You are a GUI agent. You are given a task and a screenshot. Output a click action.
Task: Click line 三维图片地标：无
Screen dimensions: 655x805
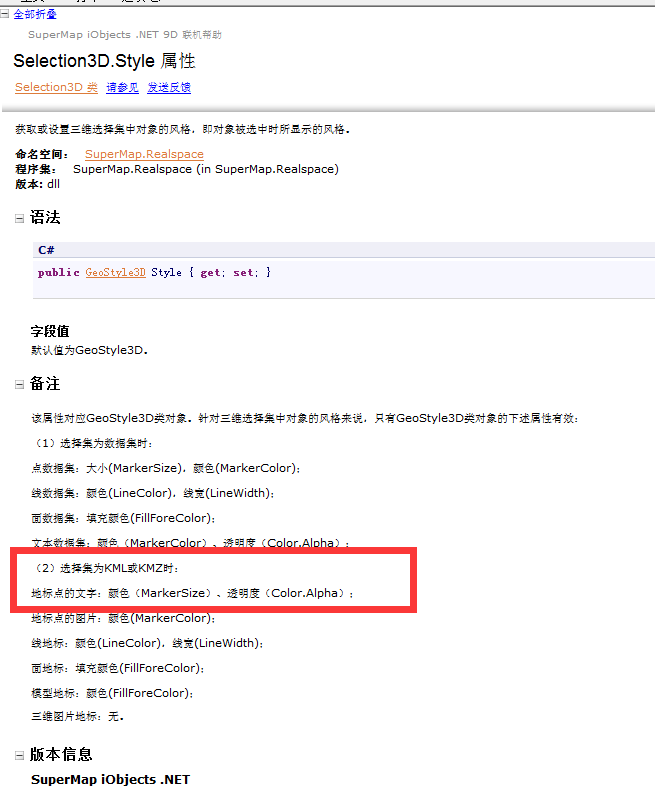click(x=78, y=717)
